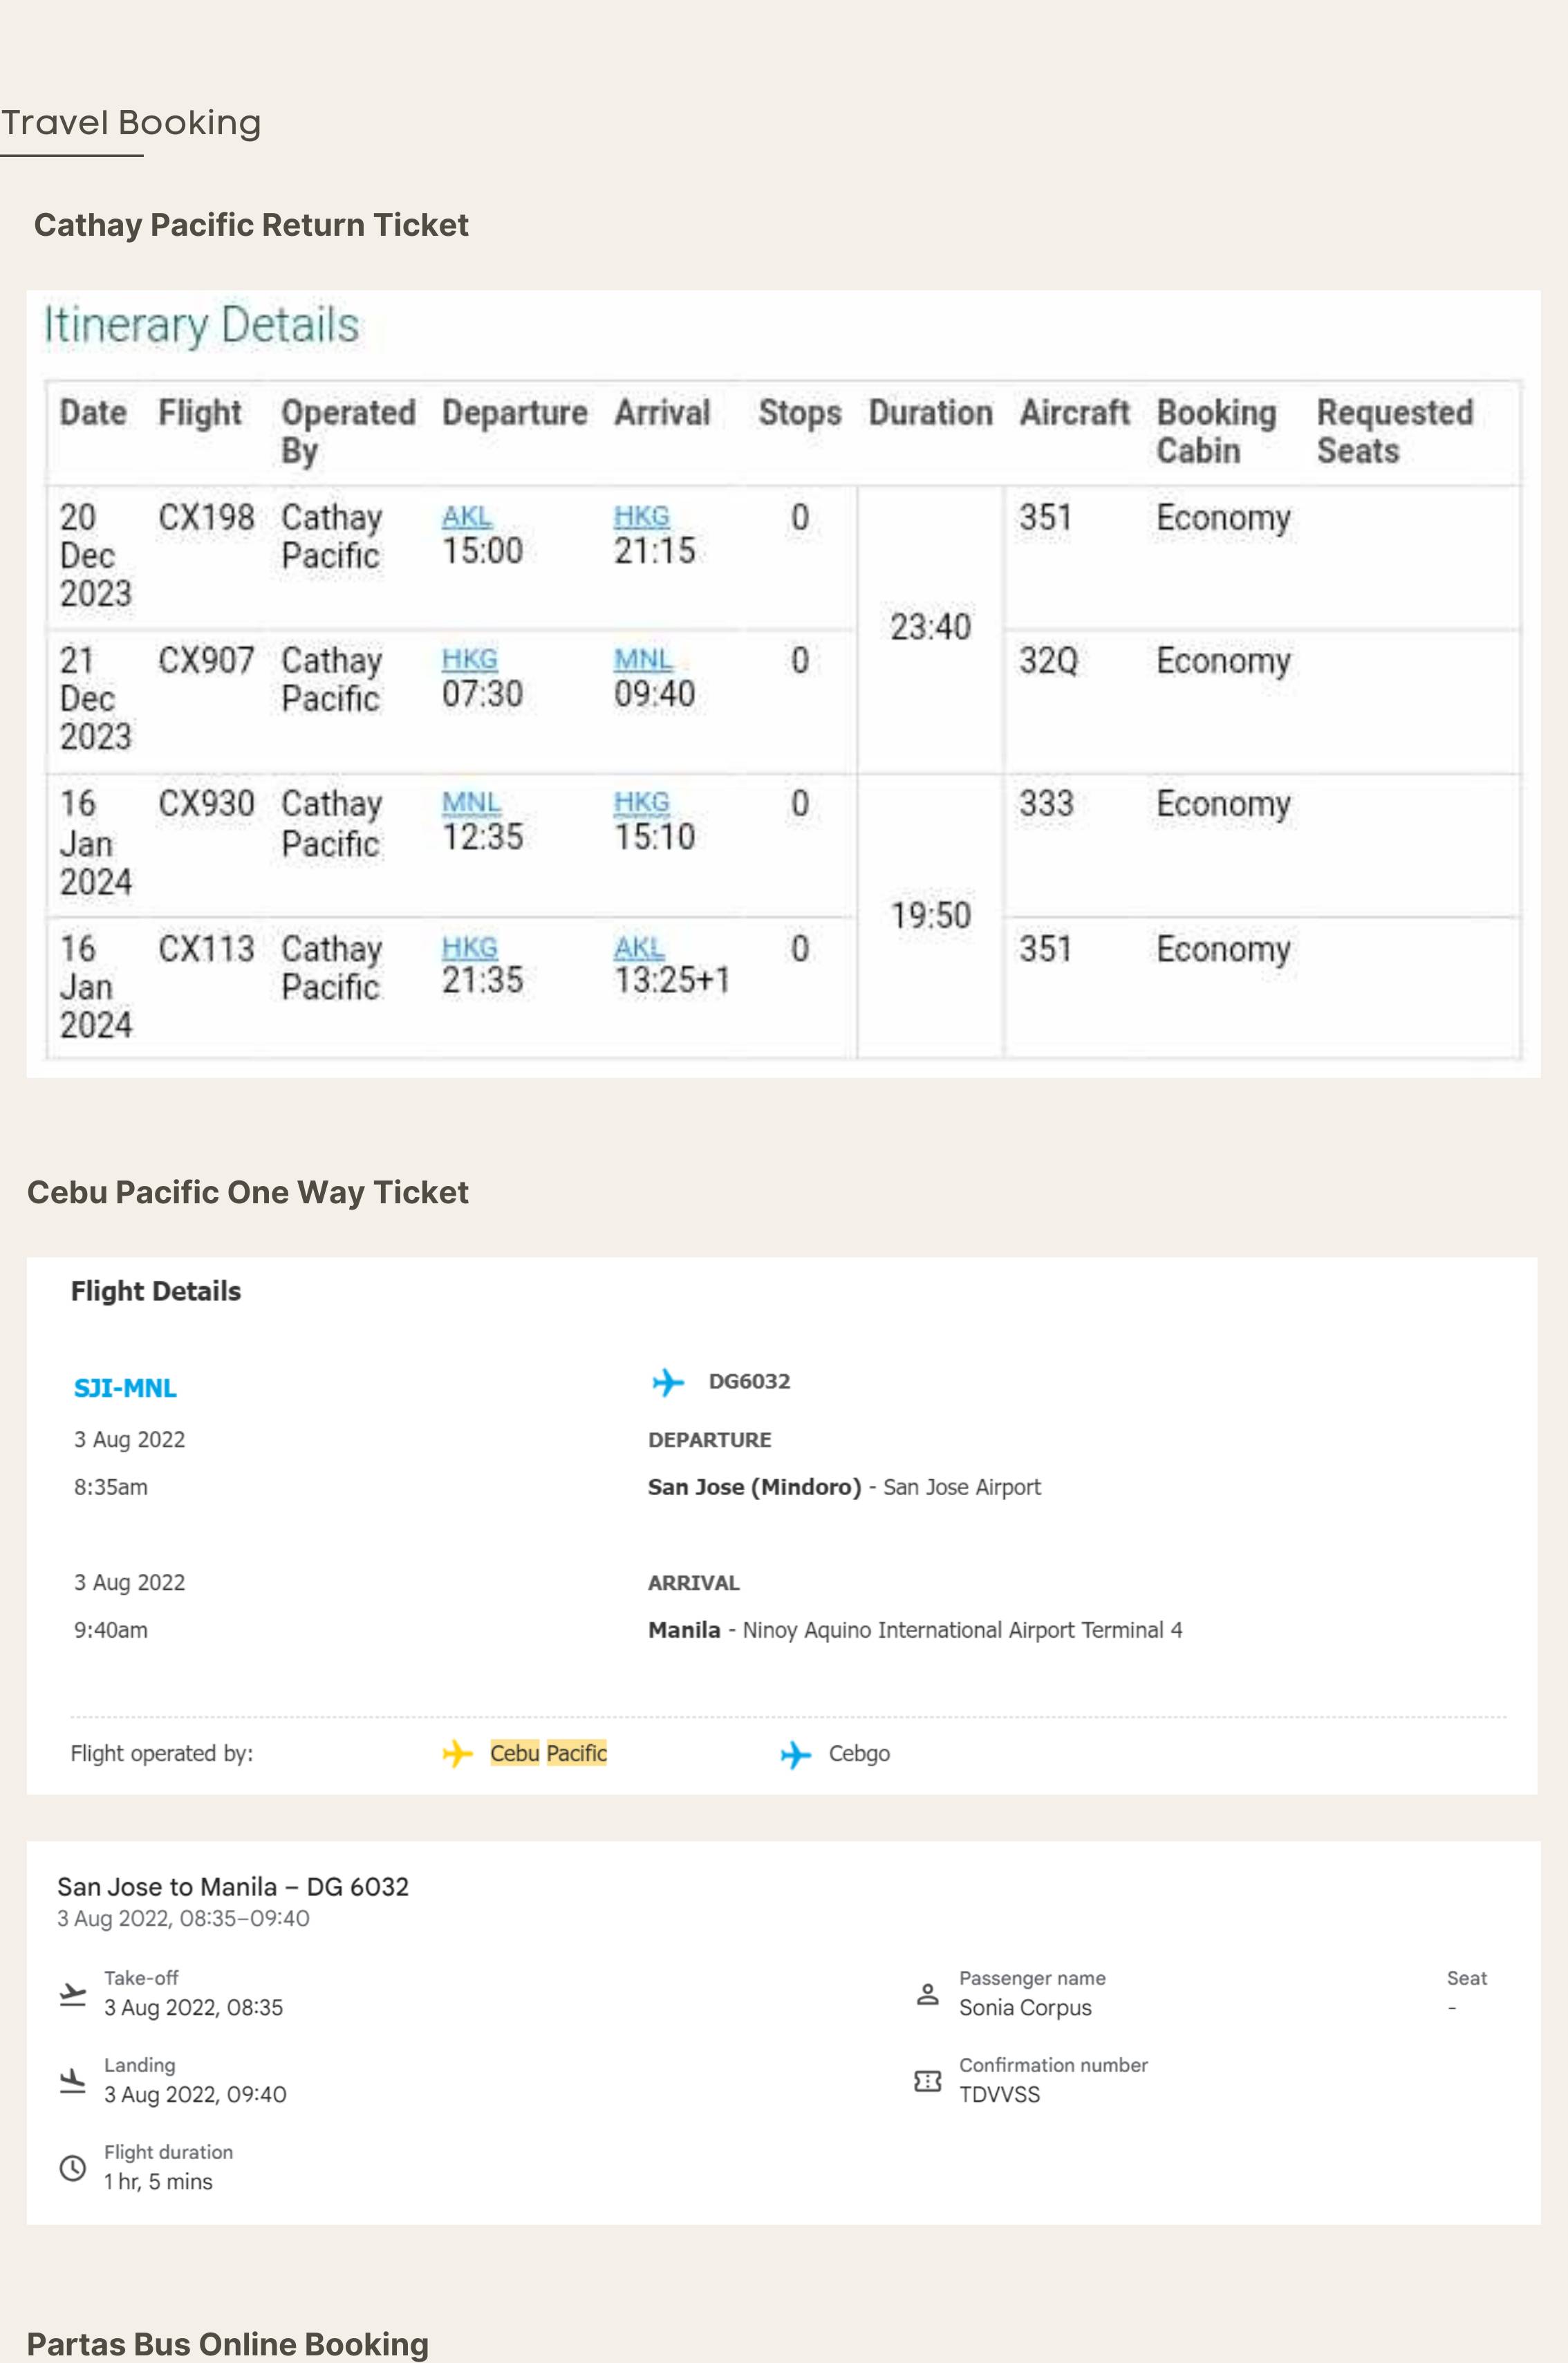1568x2363 pixels.
Task: Click the blue airplane icon beside DG6032
Action: pyautogui.click(x=667, y=1382)
